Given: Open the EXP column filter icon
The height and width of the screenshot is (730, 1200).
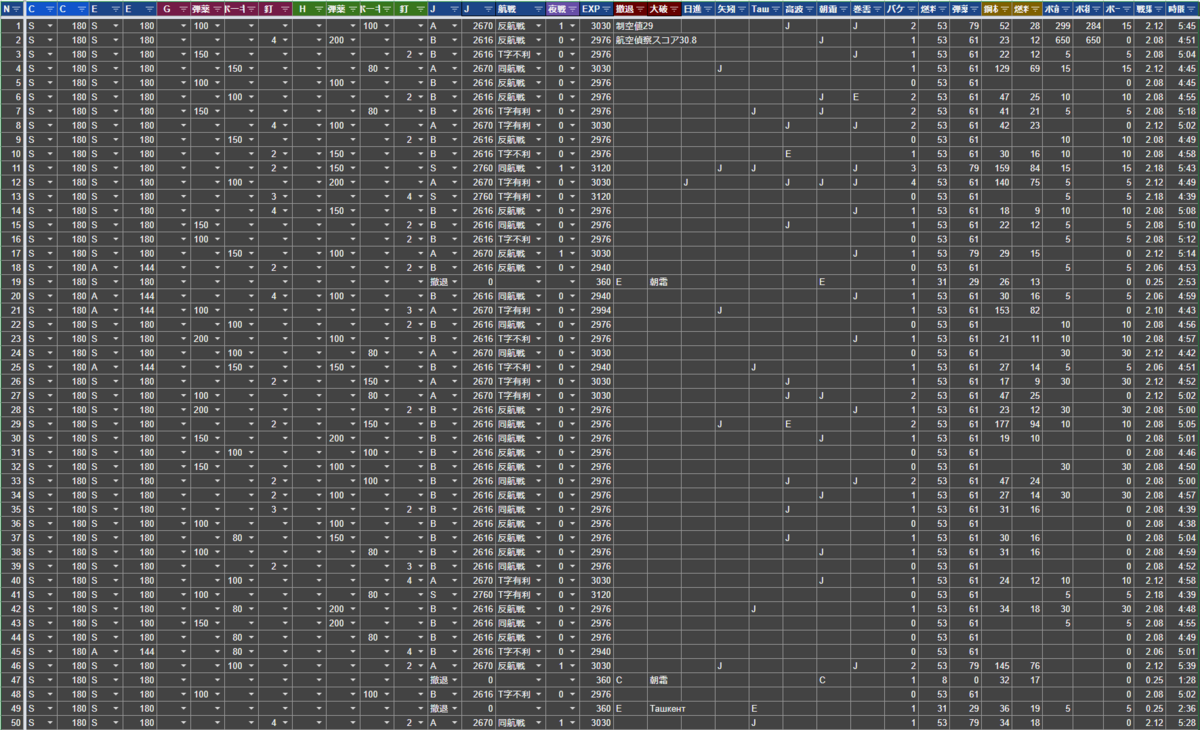Looking at the screenshot, I should [607, 8].
